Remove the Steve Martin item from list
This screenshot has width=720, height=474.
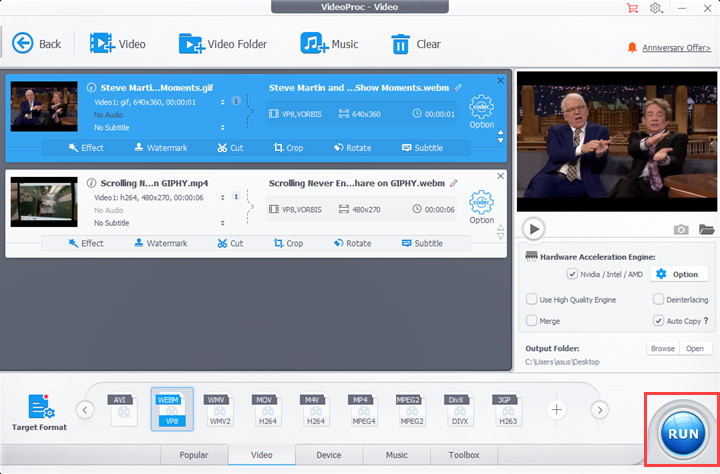[501, 80]
